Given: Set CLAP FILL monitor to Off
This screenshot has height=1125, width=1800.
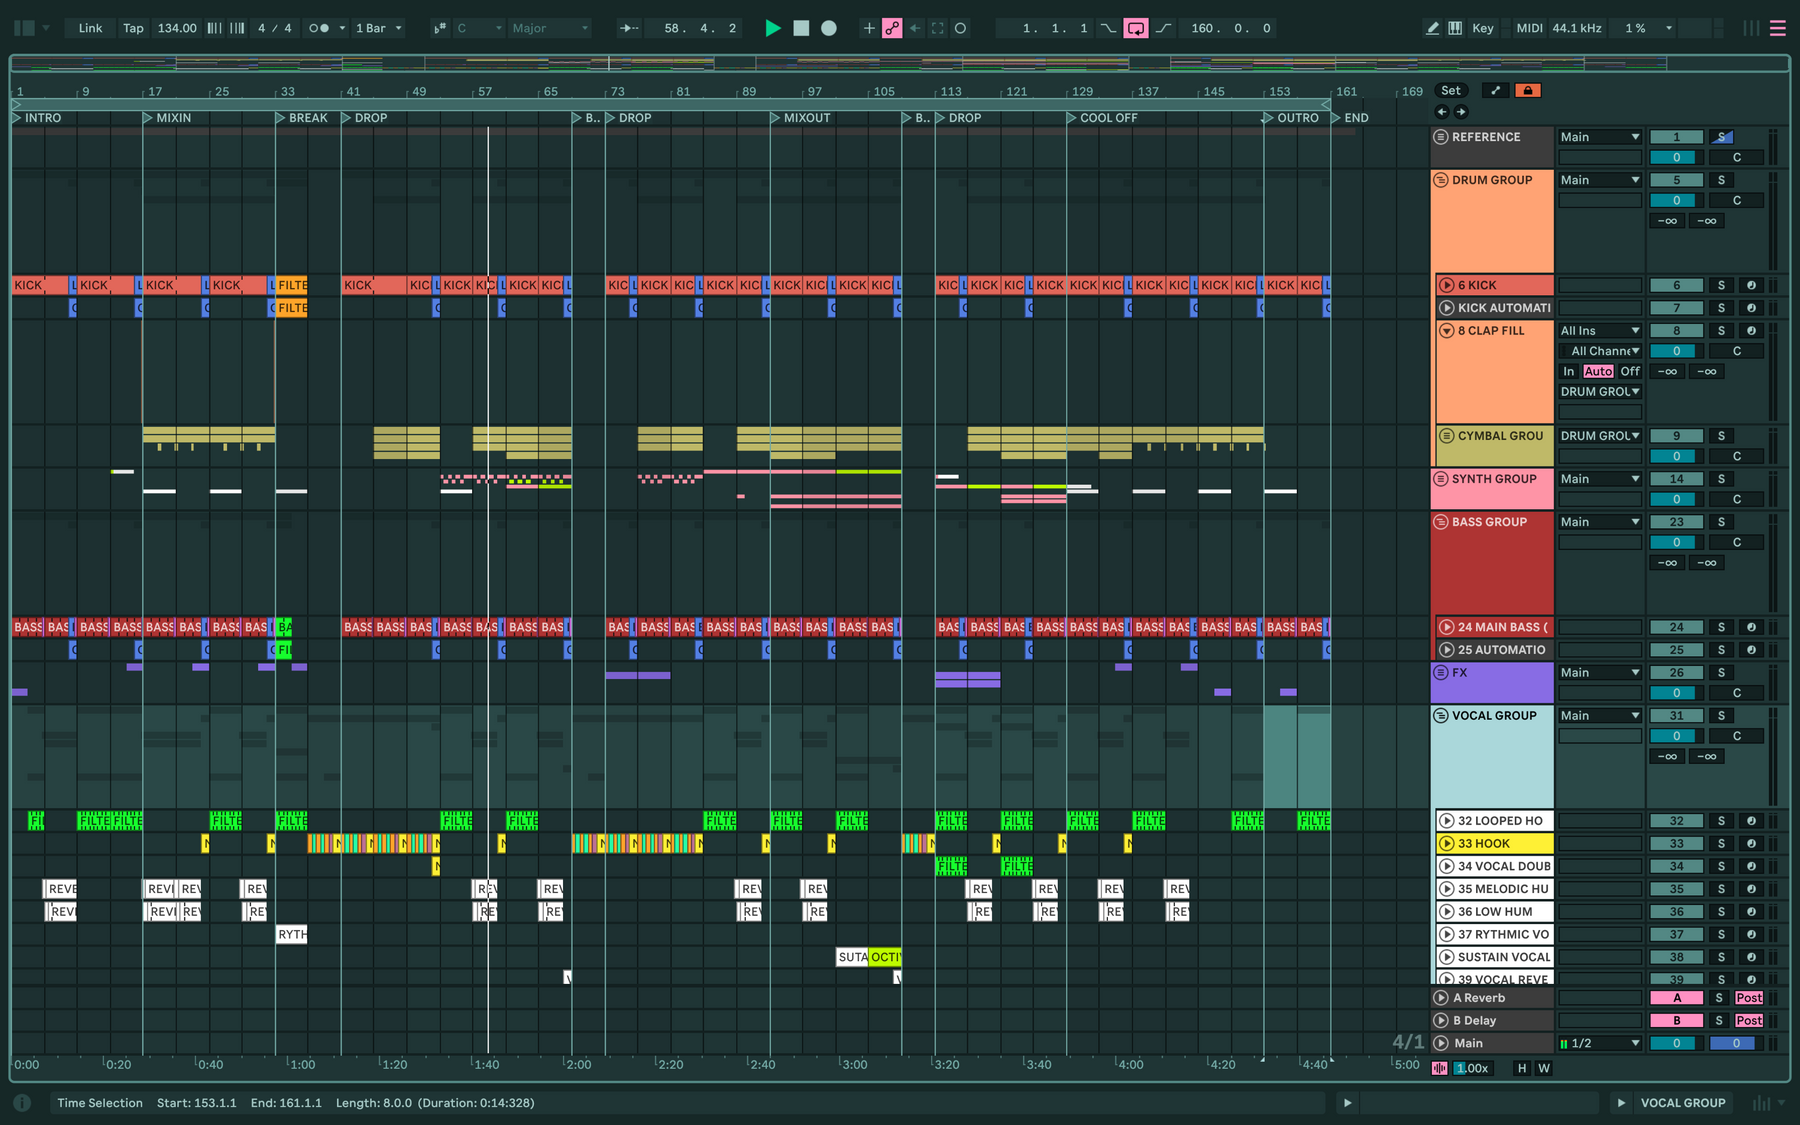Looking at the screenshot, I should (x=1630, y=372).
